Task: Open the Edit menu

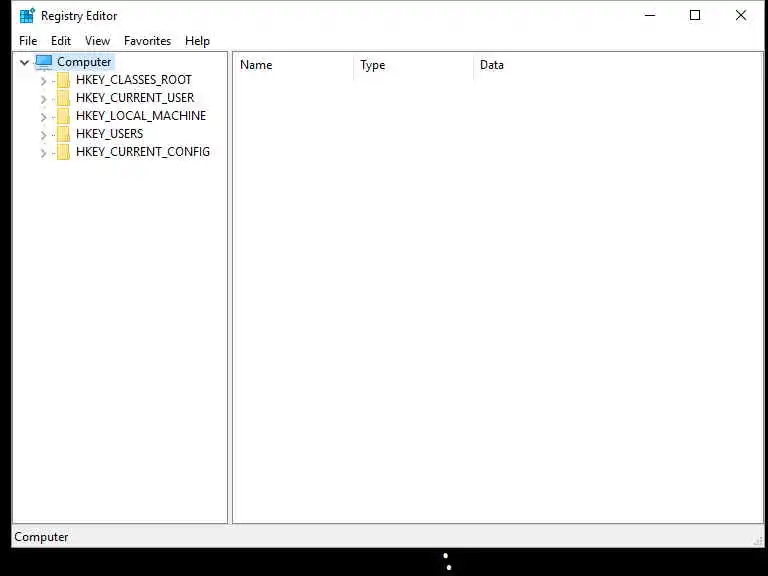Action: (x=61, y=41)
